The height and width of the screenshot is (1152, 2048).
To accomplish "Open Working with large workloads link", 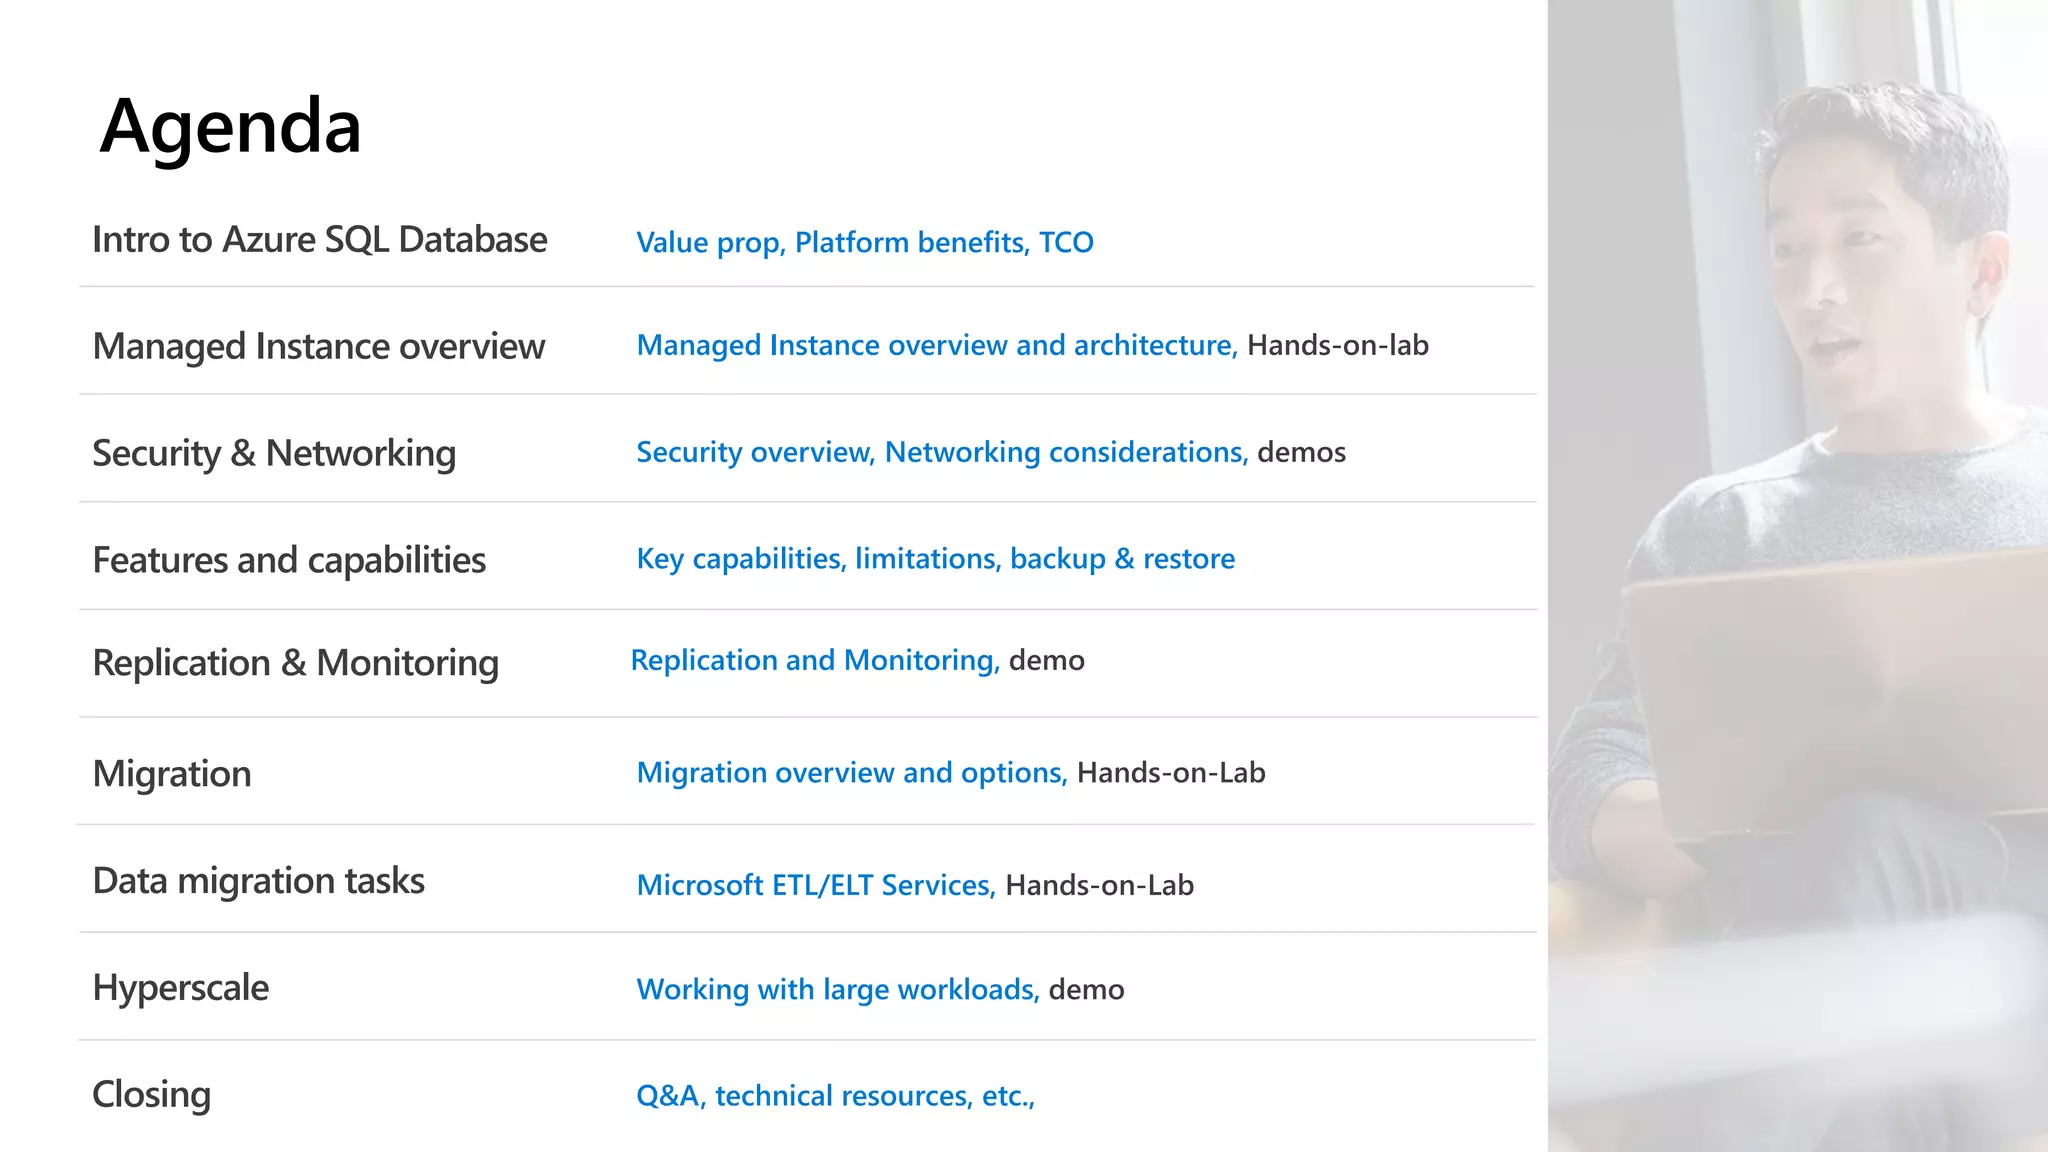I will click(838, 989).
